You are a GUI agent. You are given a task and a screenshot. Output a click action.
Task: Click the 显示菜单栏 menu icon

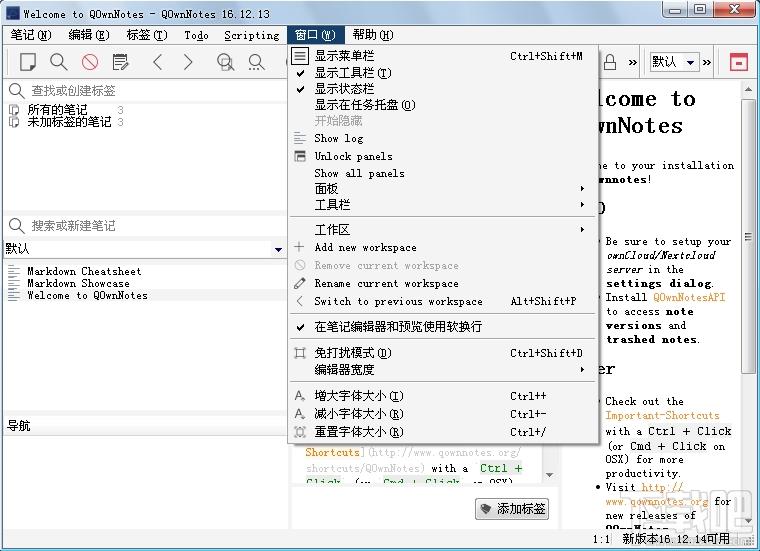click(x=300, y=56)
